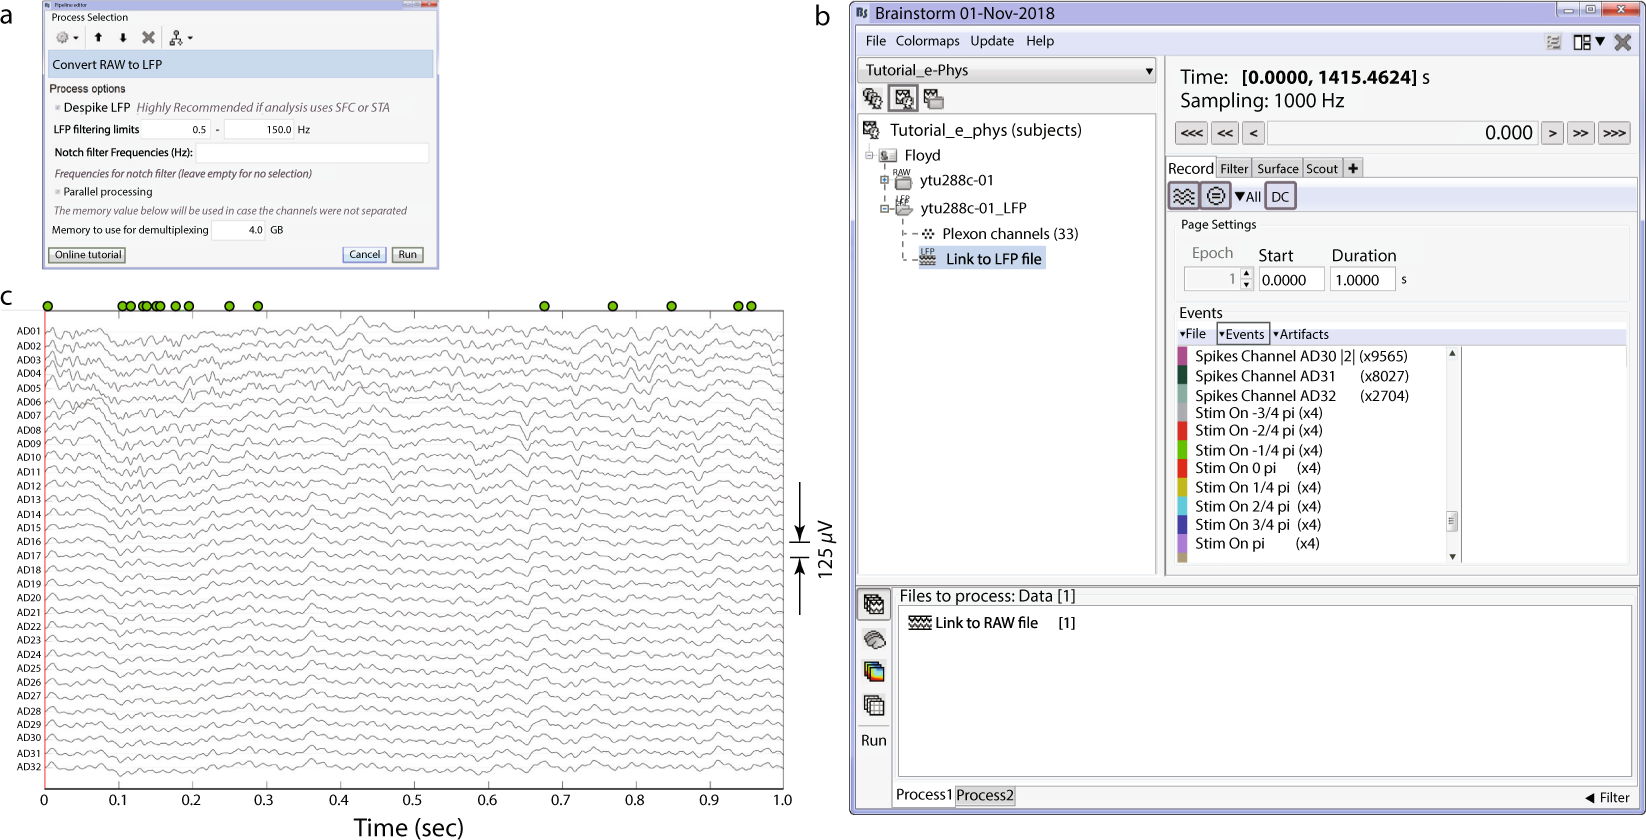Click the Stim On 0 pi color swatch
1646x840 pixels.
tap(1183, 468)
